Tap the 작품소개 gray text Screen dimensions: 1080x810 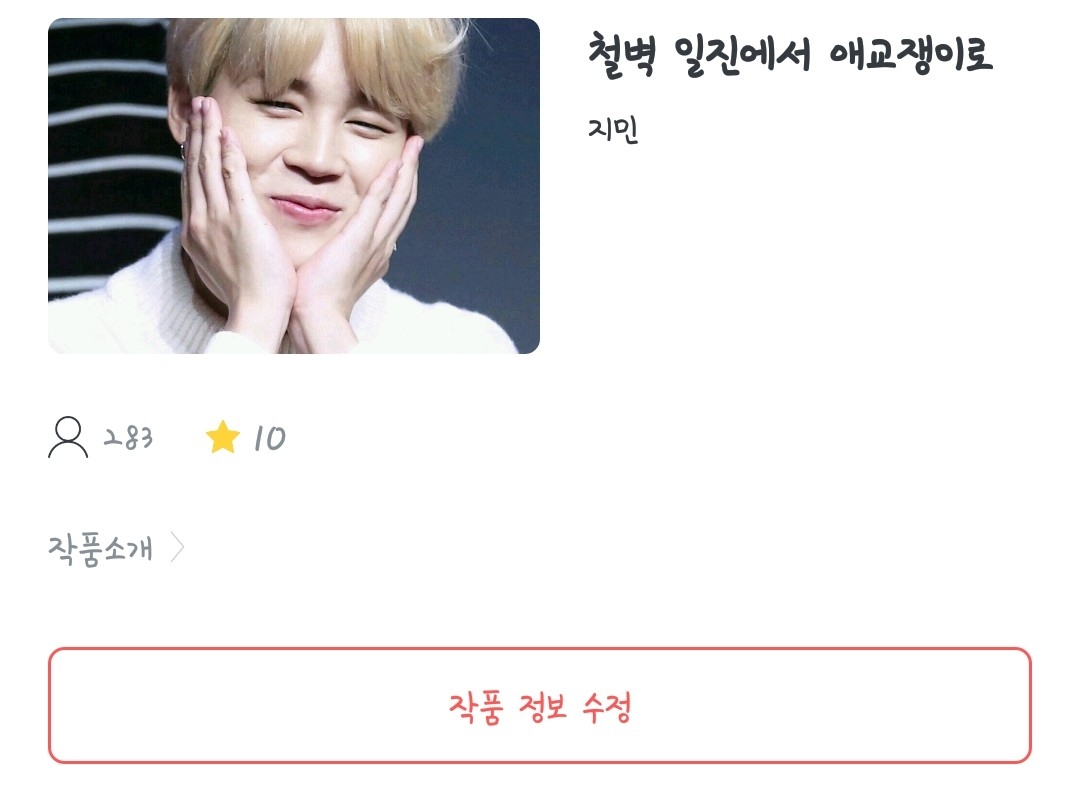pyautogui.click(x=101, y=549)
